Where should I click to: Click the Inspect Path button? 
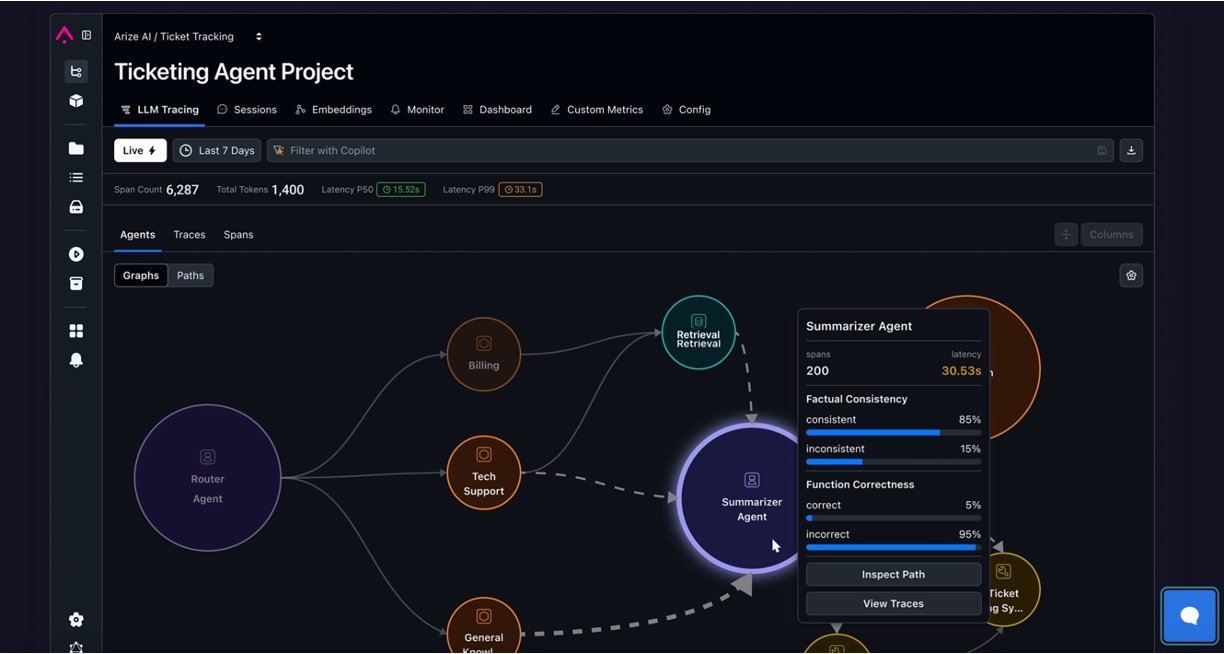893,575
